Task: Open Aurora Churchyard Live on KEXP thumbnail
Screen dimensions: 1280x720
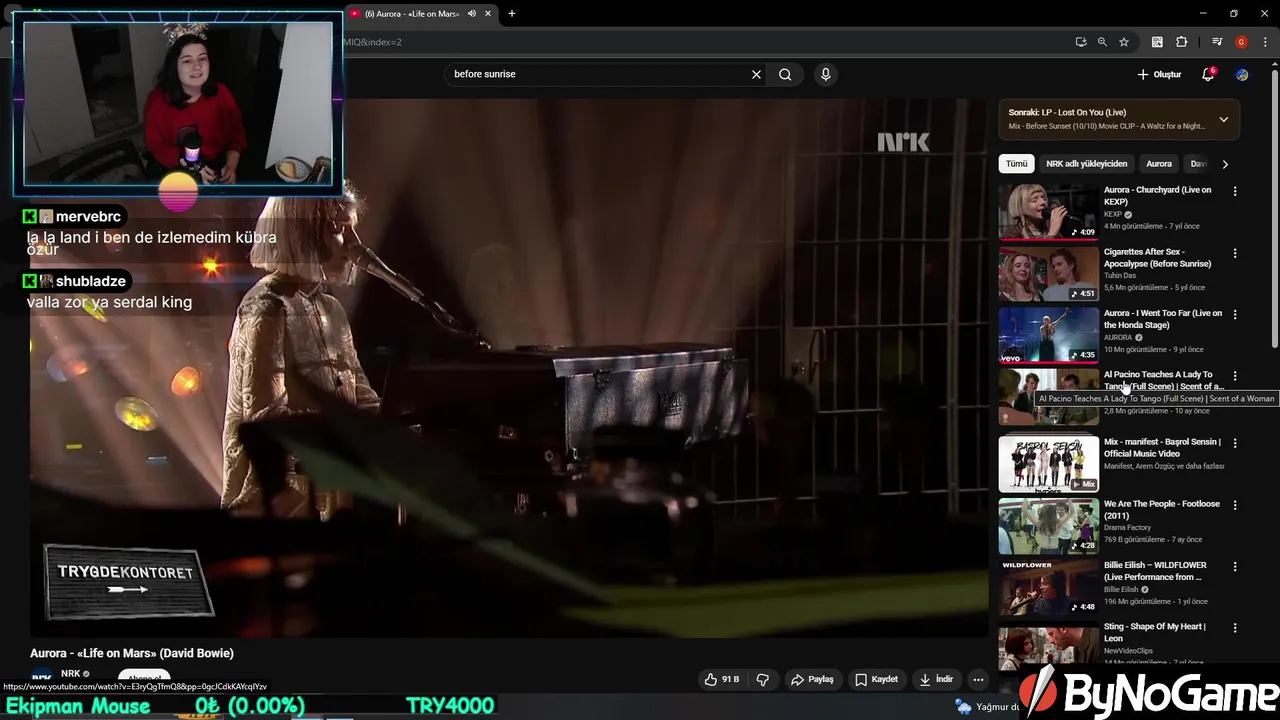Action: click(x=1048, y=211)
